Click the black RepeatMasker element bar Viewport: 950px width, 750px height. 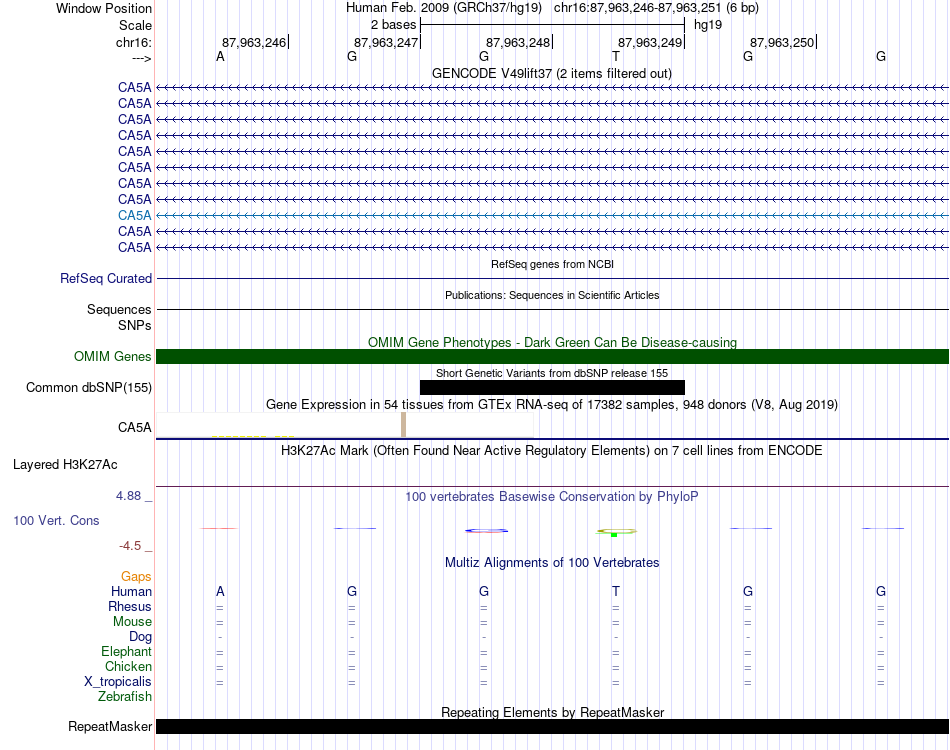click(x=552, y=726)
